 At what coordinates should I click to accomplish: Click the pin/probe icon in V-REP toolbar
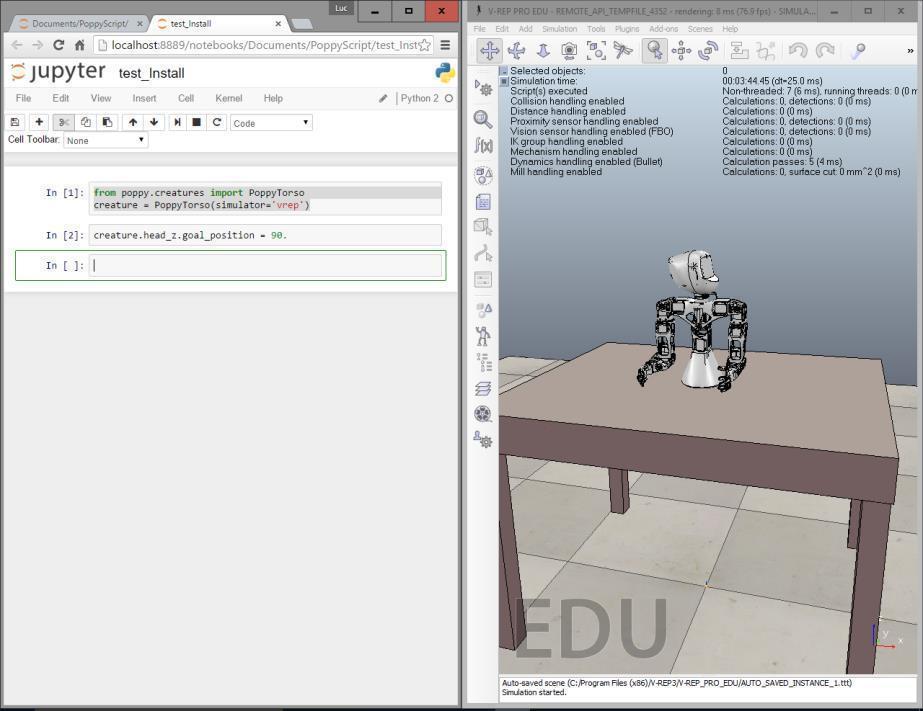[x=858, y=51]
